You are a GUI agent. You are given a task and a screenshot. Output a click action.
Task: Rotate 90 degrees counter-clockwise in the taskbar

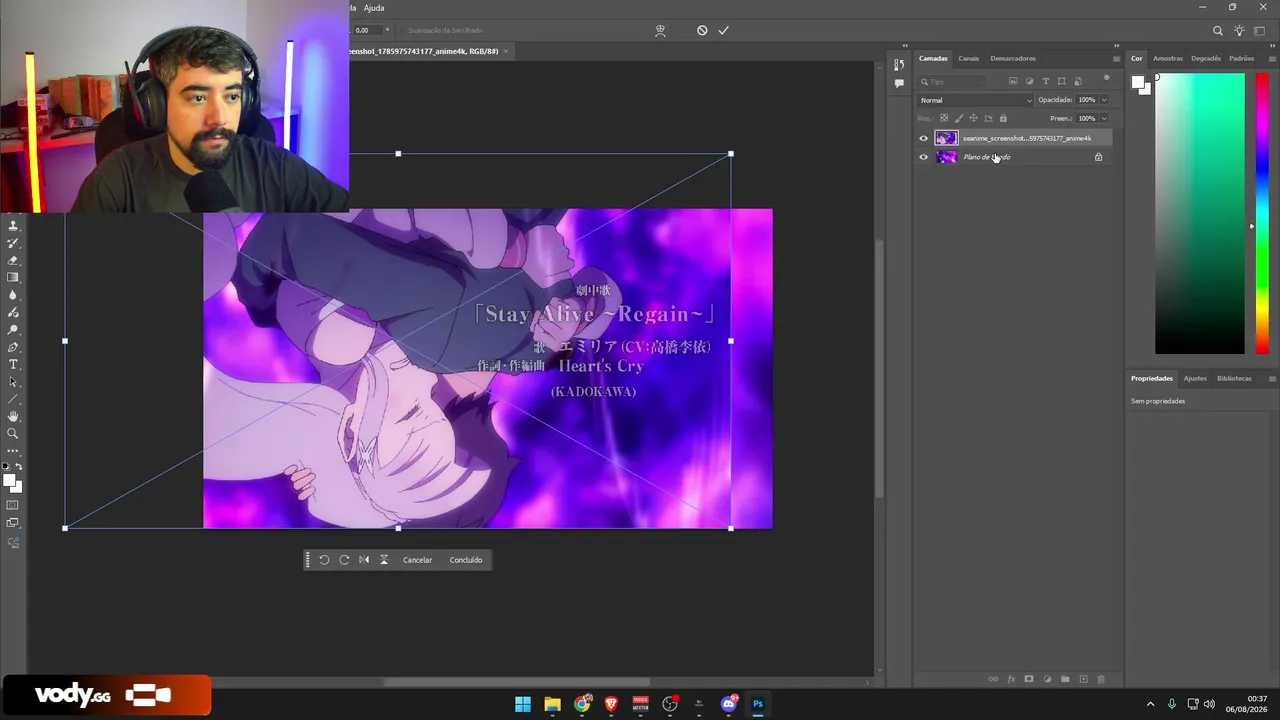click(x=324, y=560)
